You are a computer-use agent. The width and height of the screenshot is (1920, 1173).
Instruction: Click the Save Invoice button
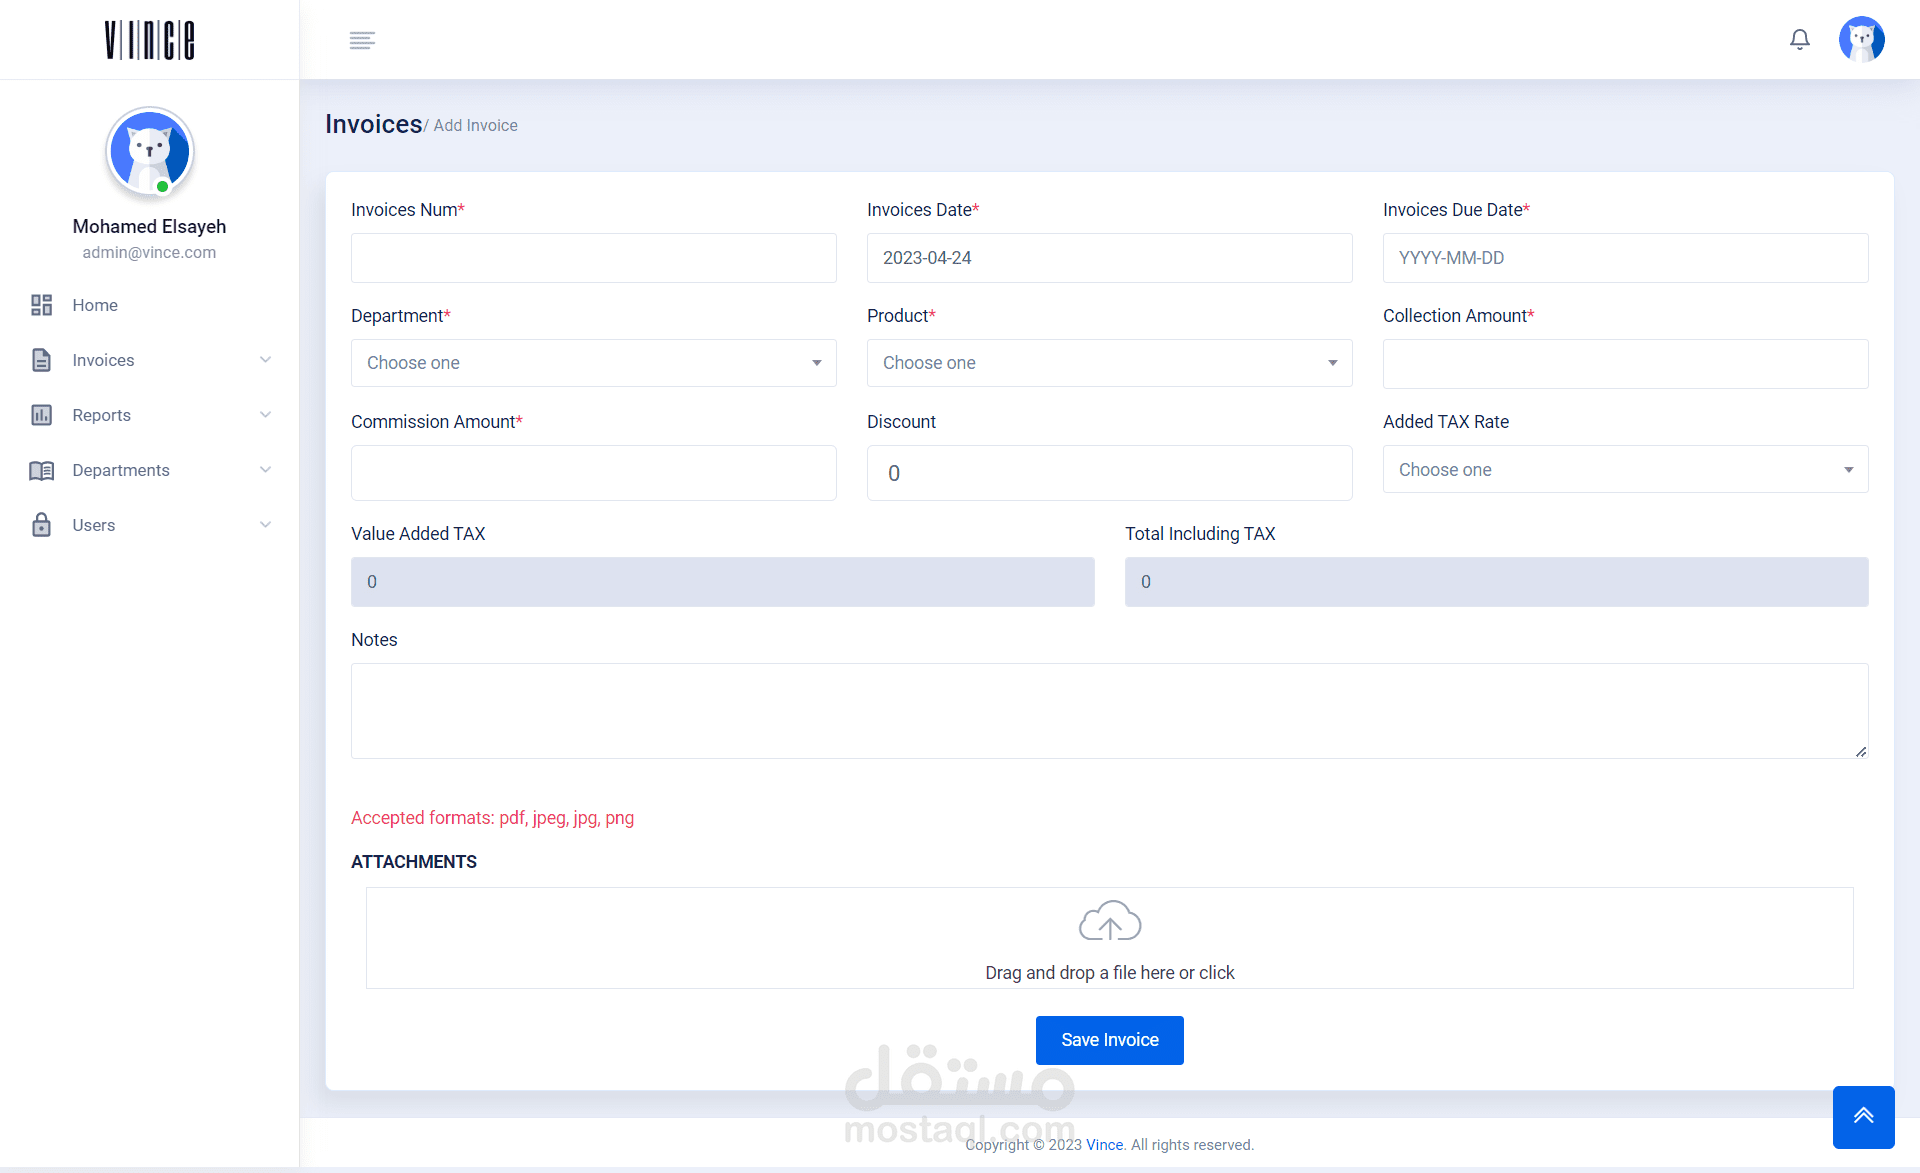[1109, 1040]
